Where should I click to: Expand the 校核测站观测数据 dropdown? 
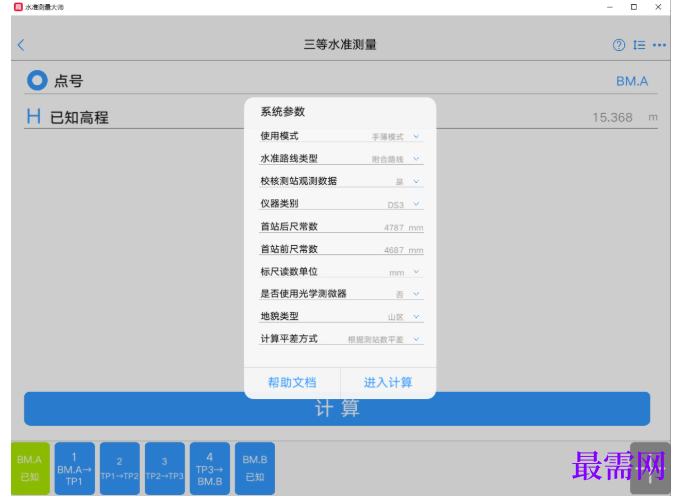(416, 182)
